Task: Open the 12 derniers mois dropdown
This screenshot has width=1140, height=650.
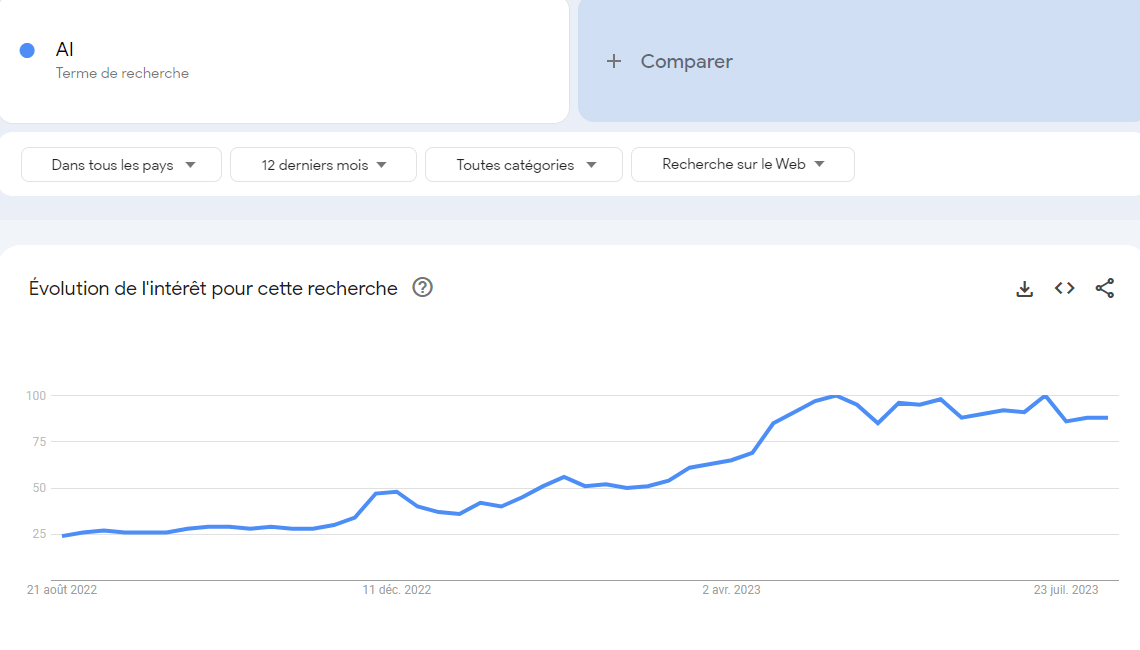Action: (x=324, y=165)
